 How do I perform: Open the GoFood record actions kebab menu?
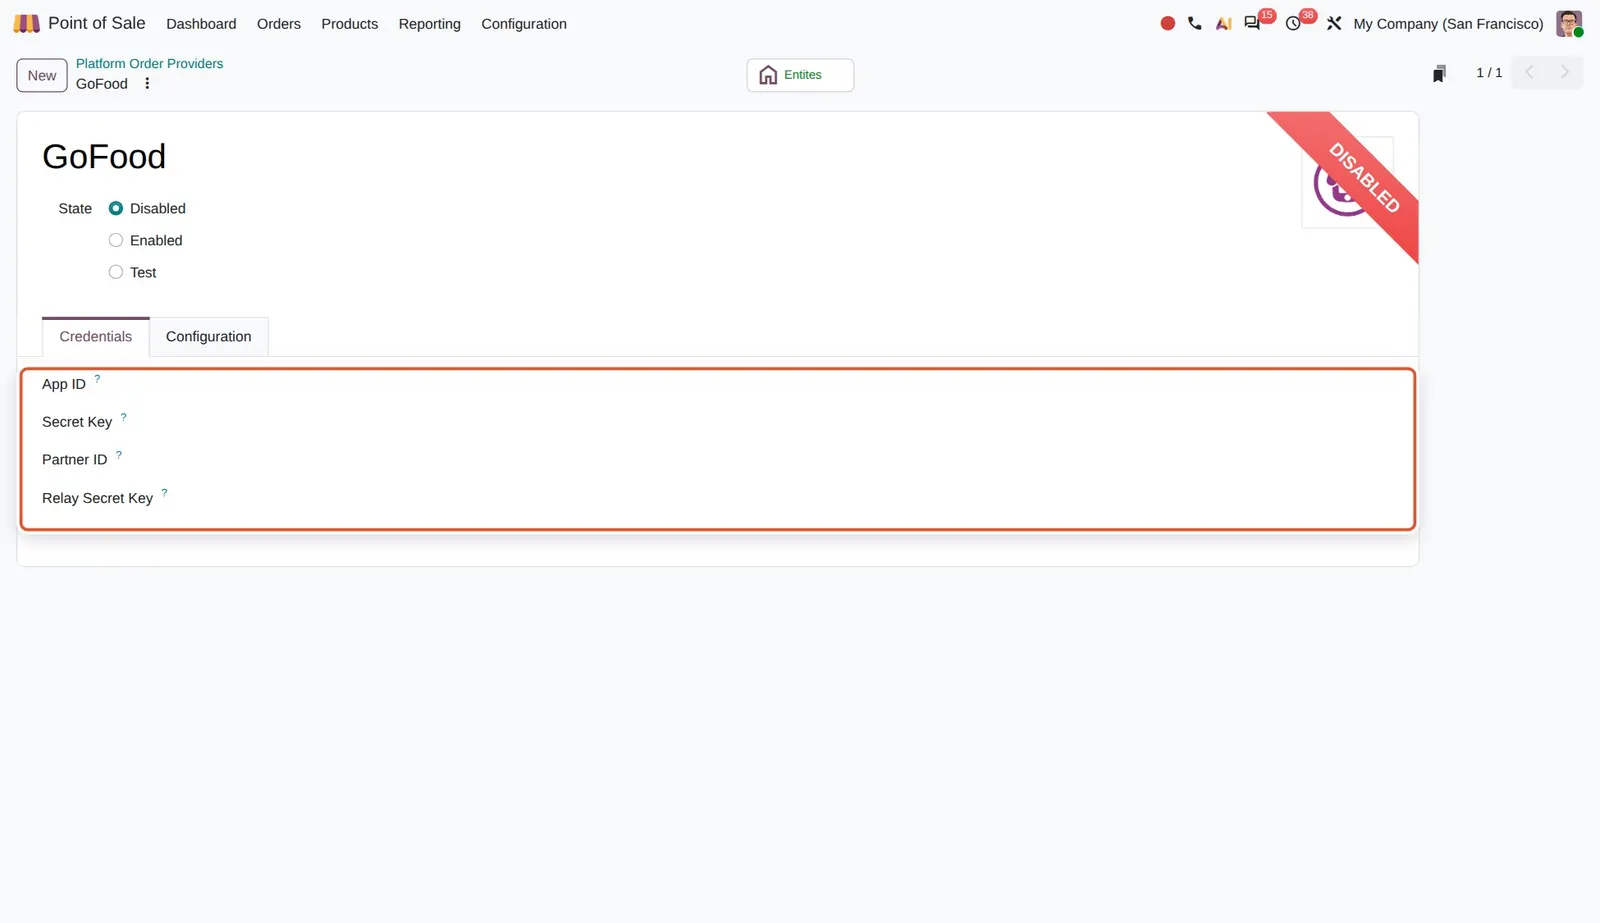click(x=147, y=84)
